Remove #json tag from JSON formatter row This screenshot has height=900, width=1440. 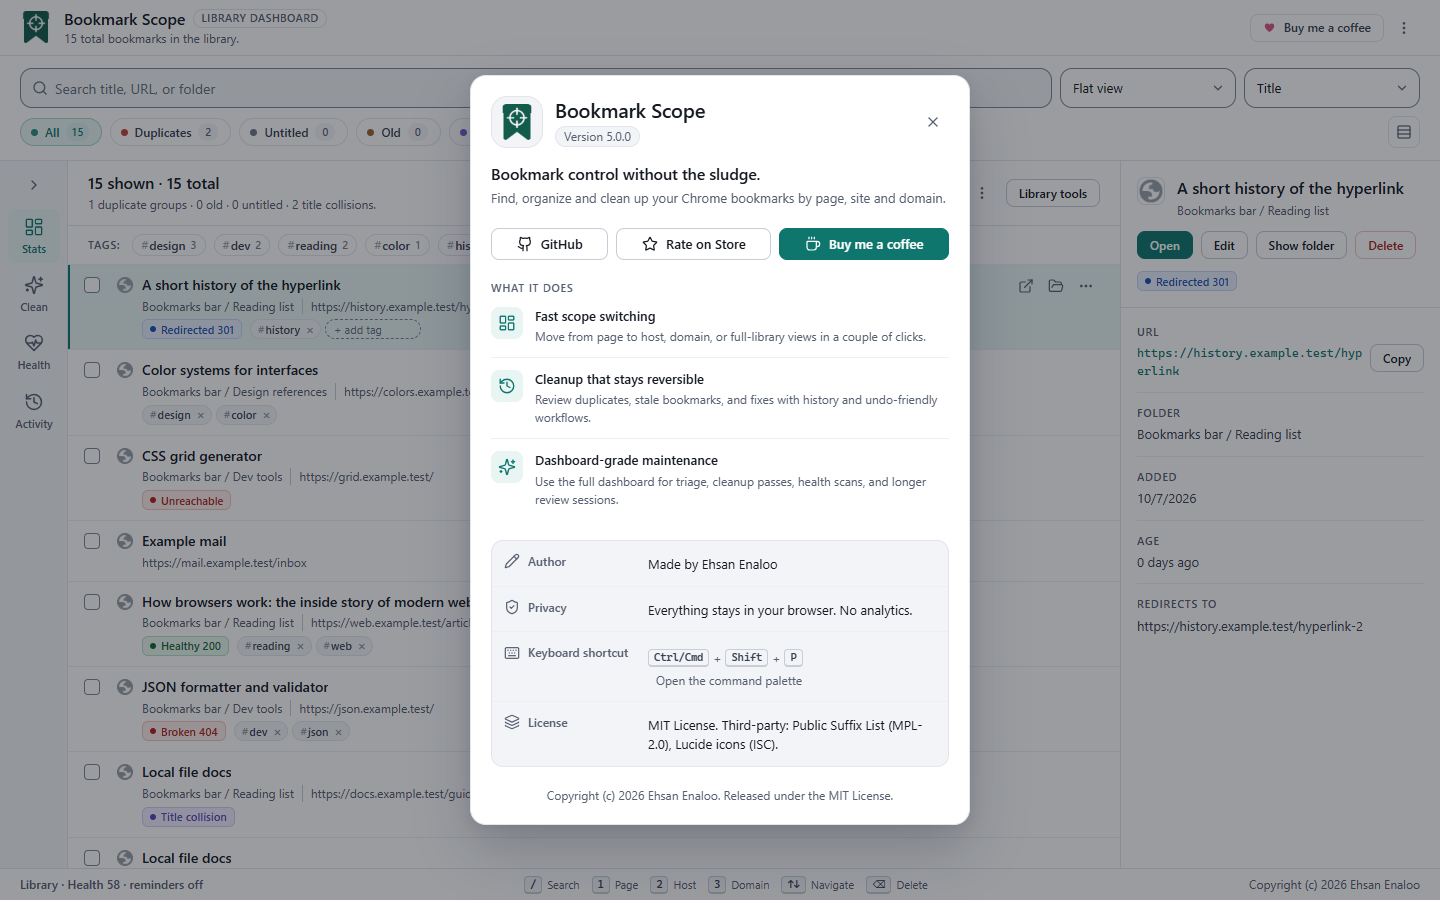[x=339, y=732]
